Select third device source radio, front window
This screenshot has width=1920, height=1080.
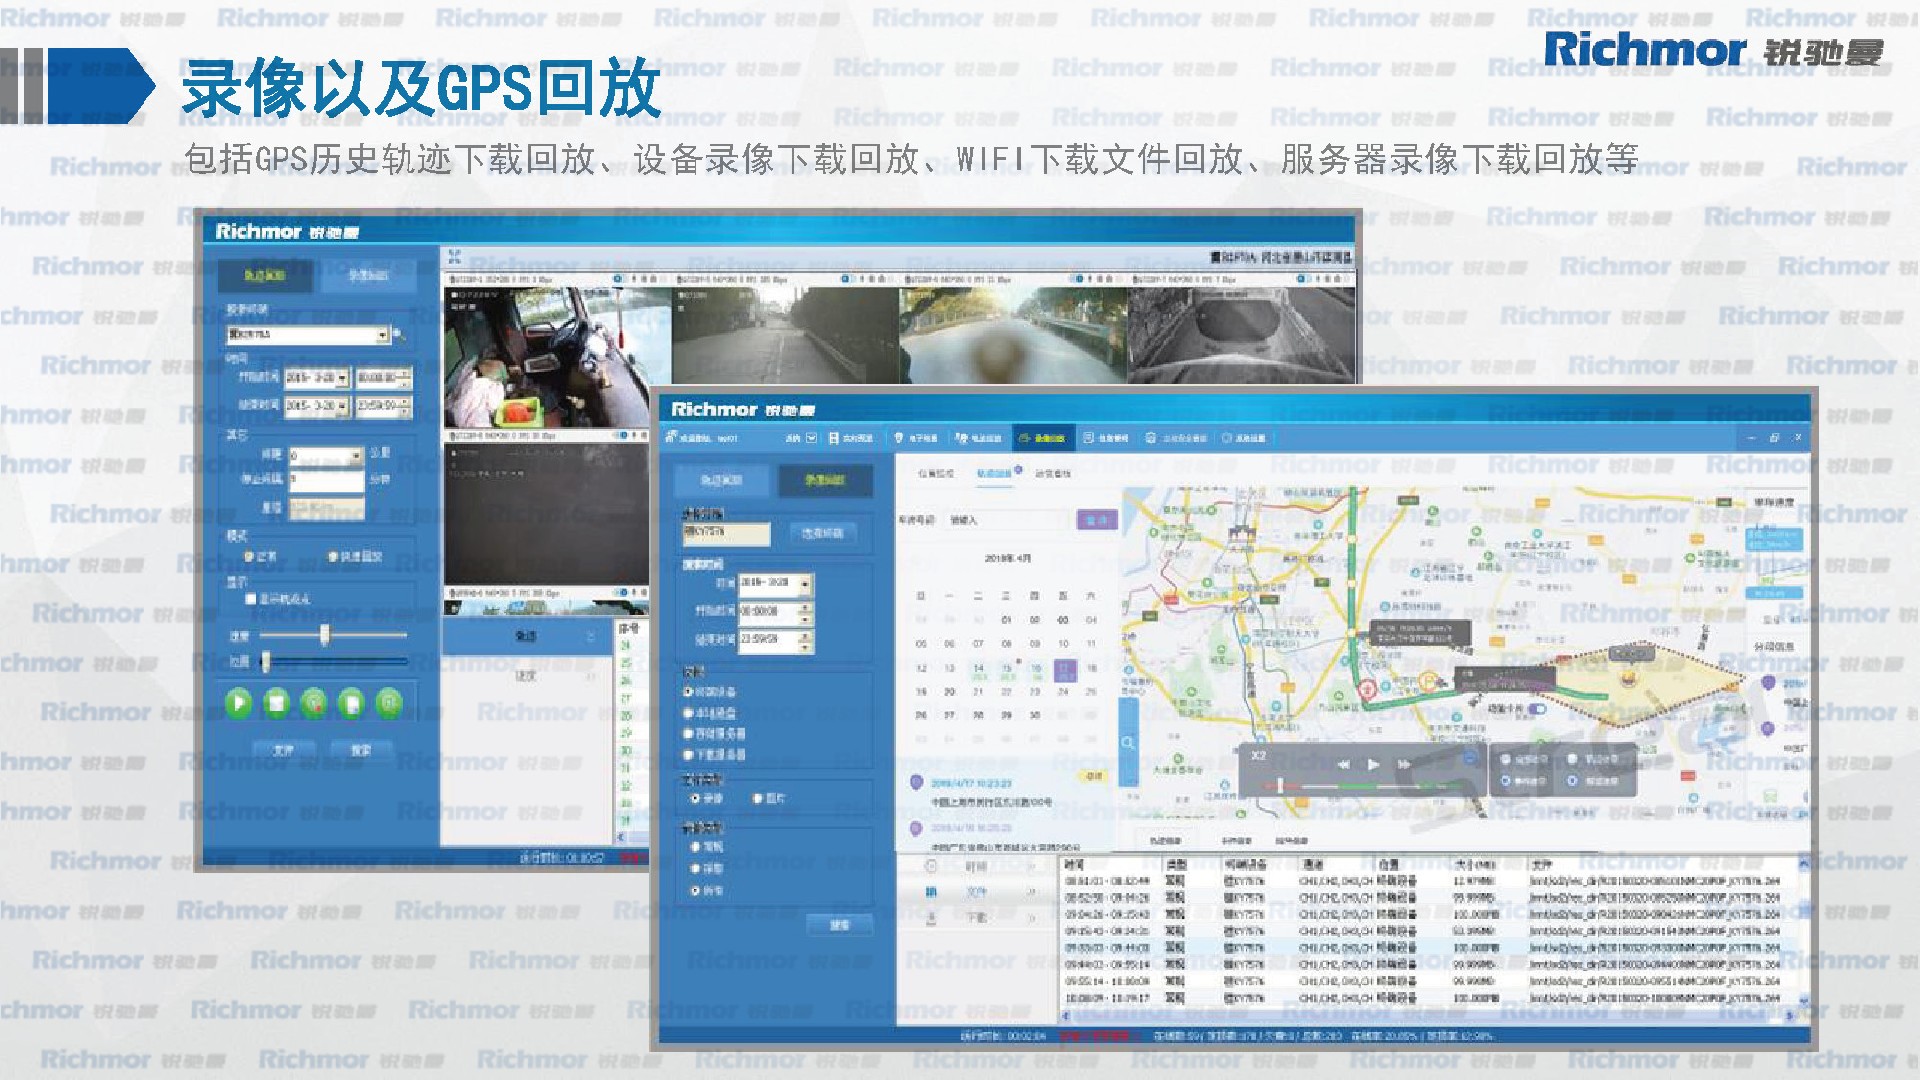[x=688, y=734]
